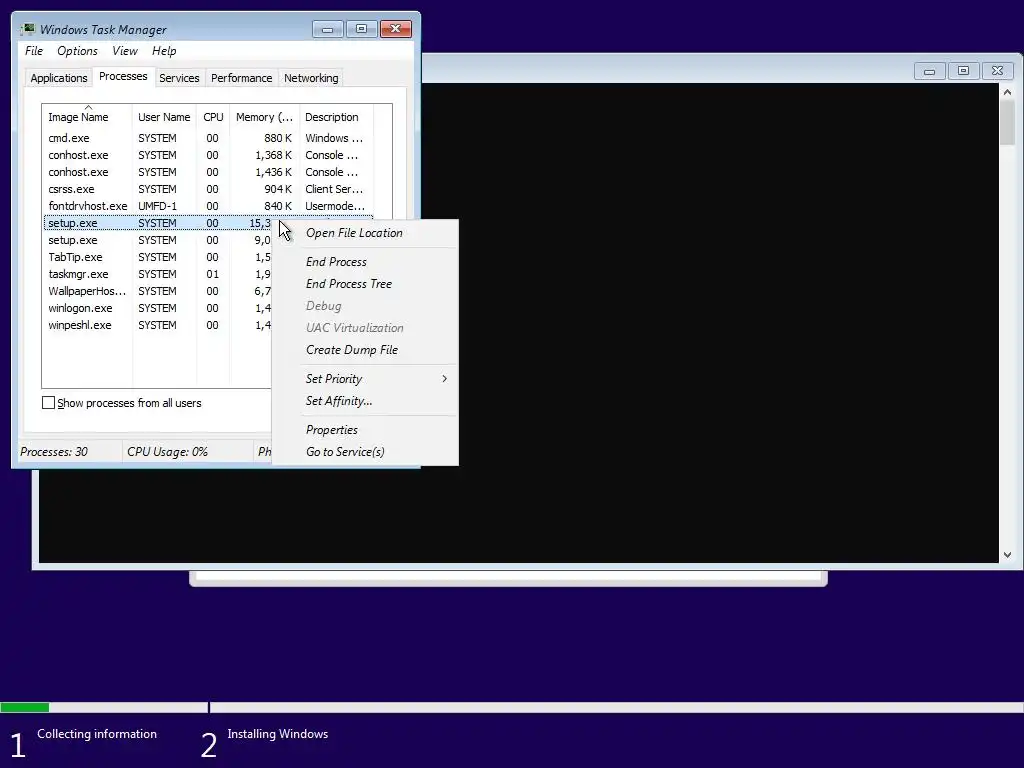
Task: Sort by Description column header
Action: point(336,117)
